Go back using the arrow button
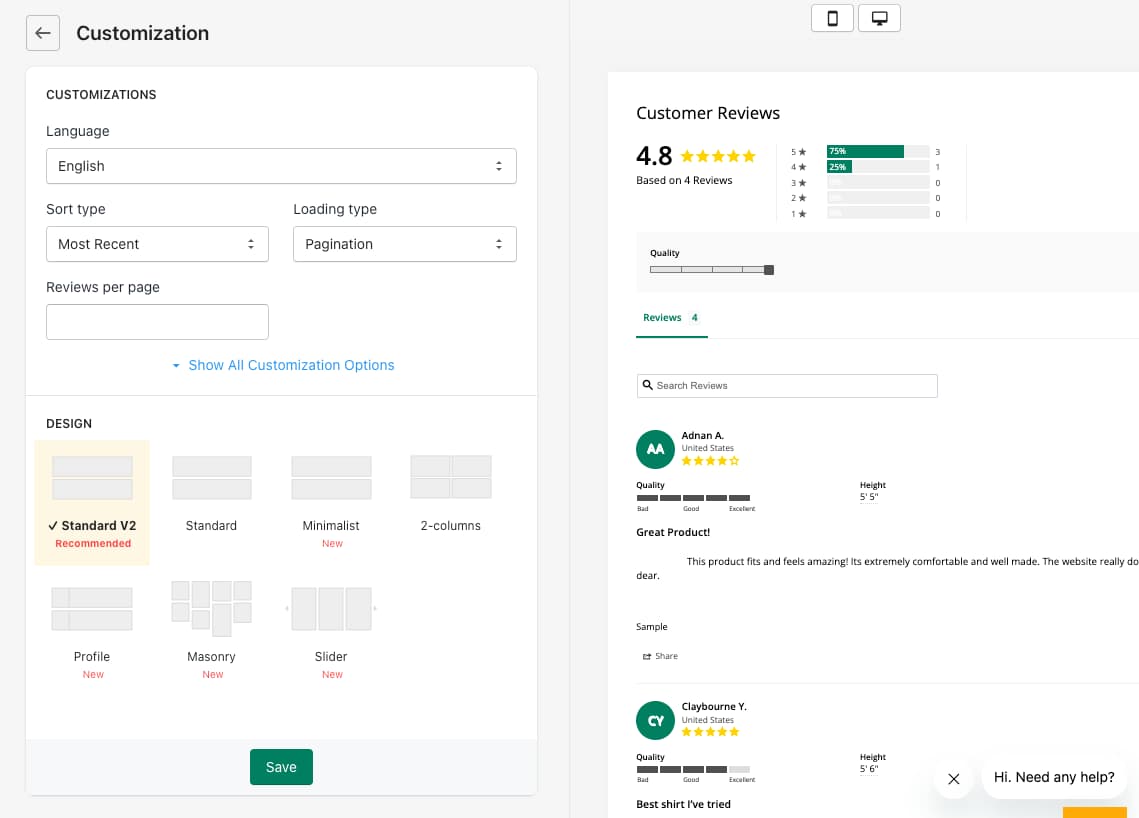This screenshot has height=818, width=1139. pyautogui.click(x=43, y=33)
